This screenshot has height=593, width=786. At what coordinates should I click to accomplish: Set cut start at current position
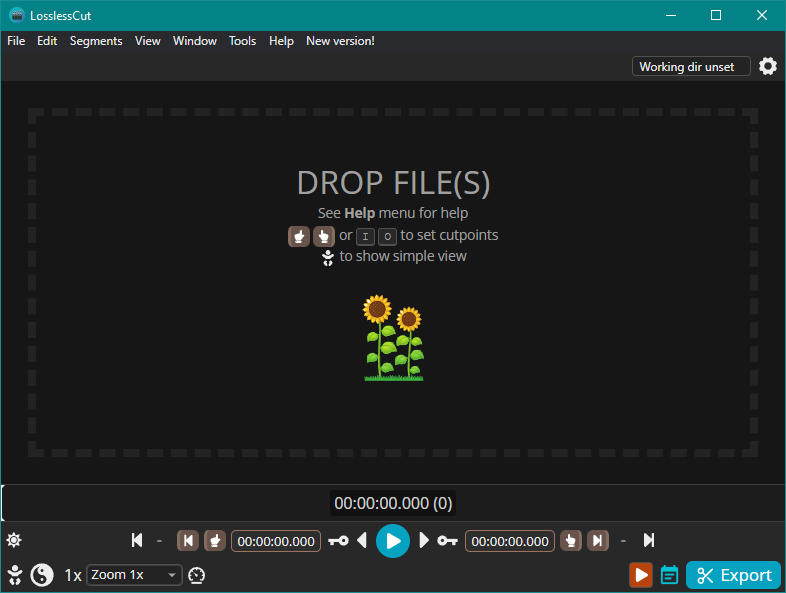(215, 541)
